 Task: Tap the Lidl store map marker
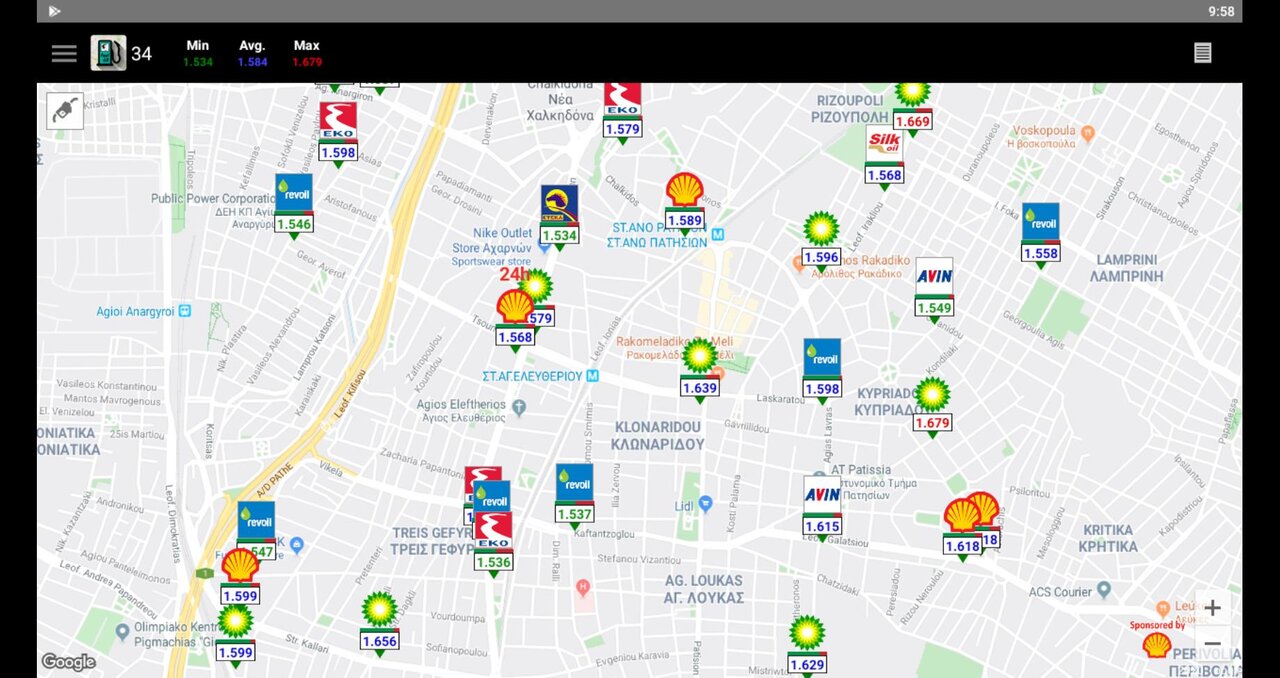click(705, 503)
